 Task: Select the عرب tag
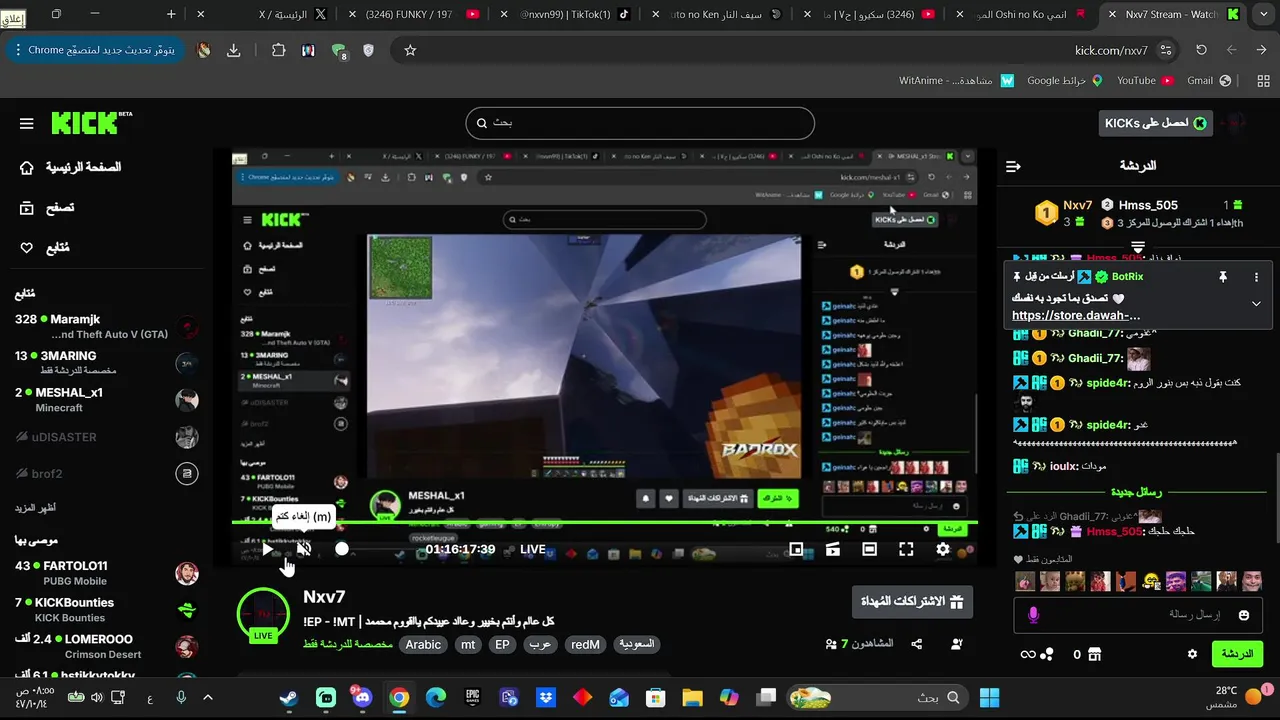pos(540,645)
